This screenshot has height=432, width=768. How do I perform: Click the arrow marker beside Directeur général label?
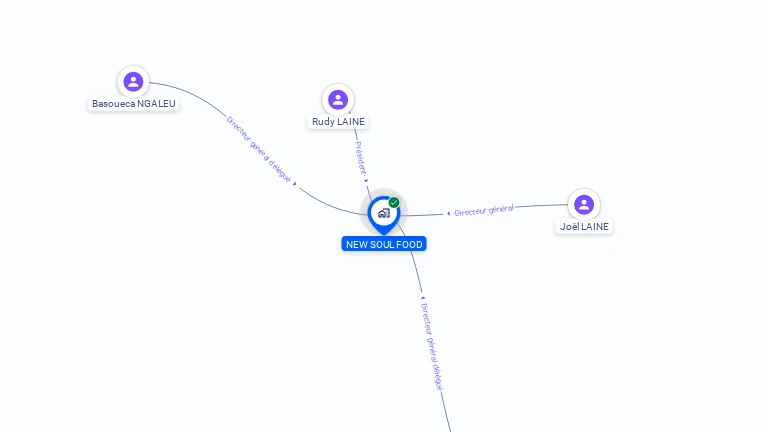point(448,214)
